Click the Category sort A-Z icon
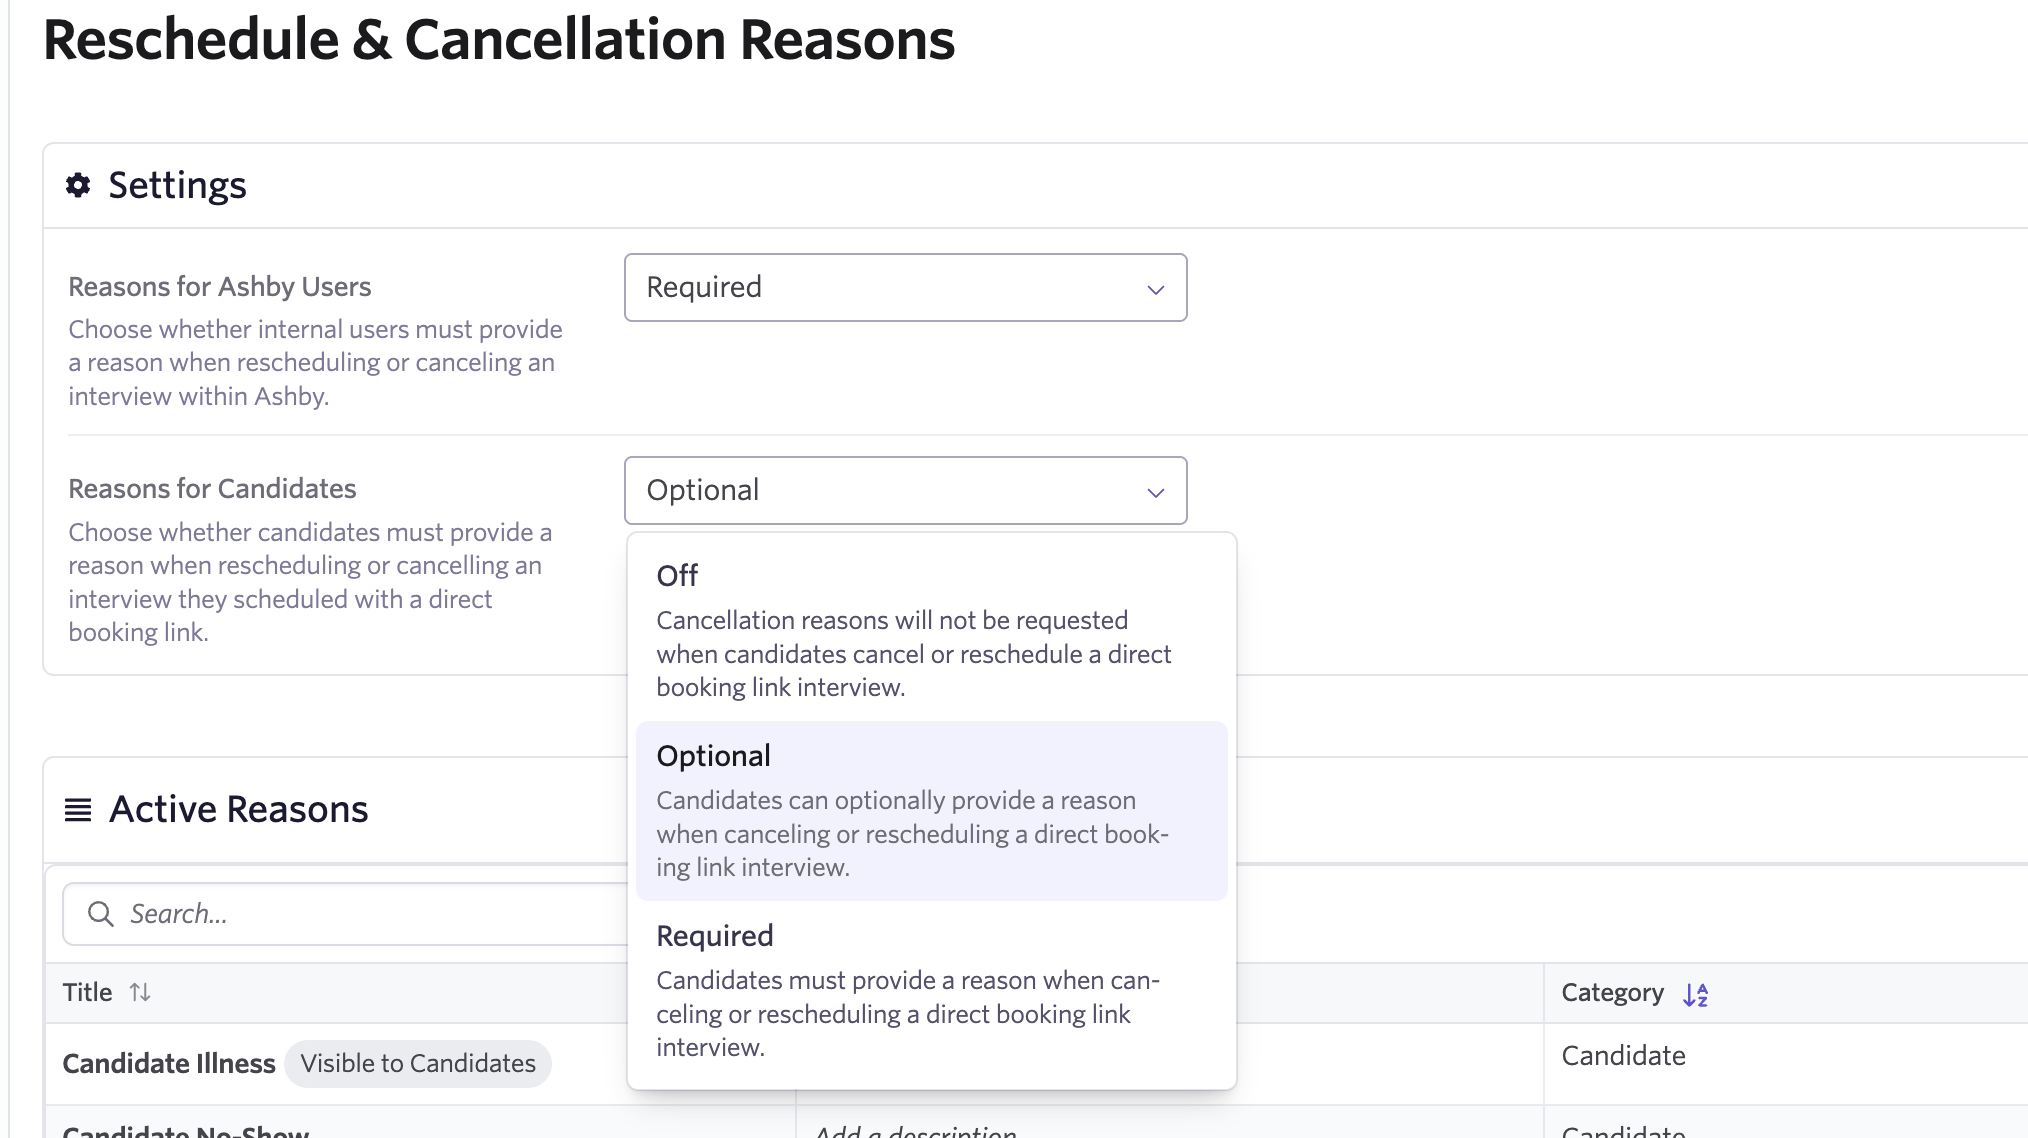Image resolution: width=2028 pixels, height=1138 pixels. point(1695,994)
